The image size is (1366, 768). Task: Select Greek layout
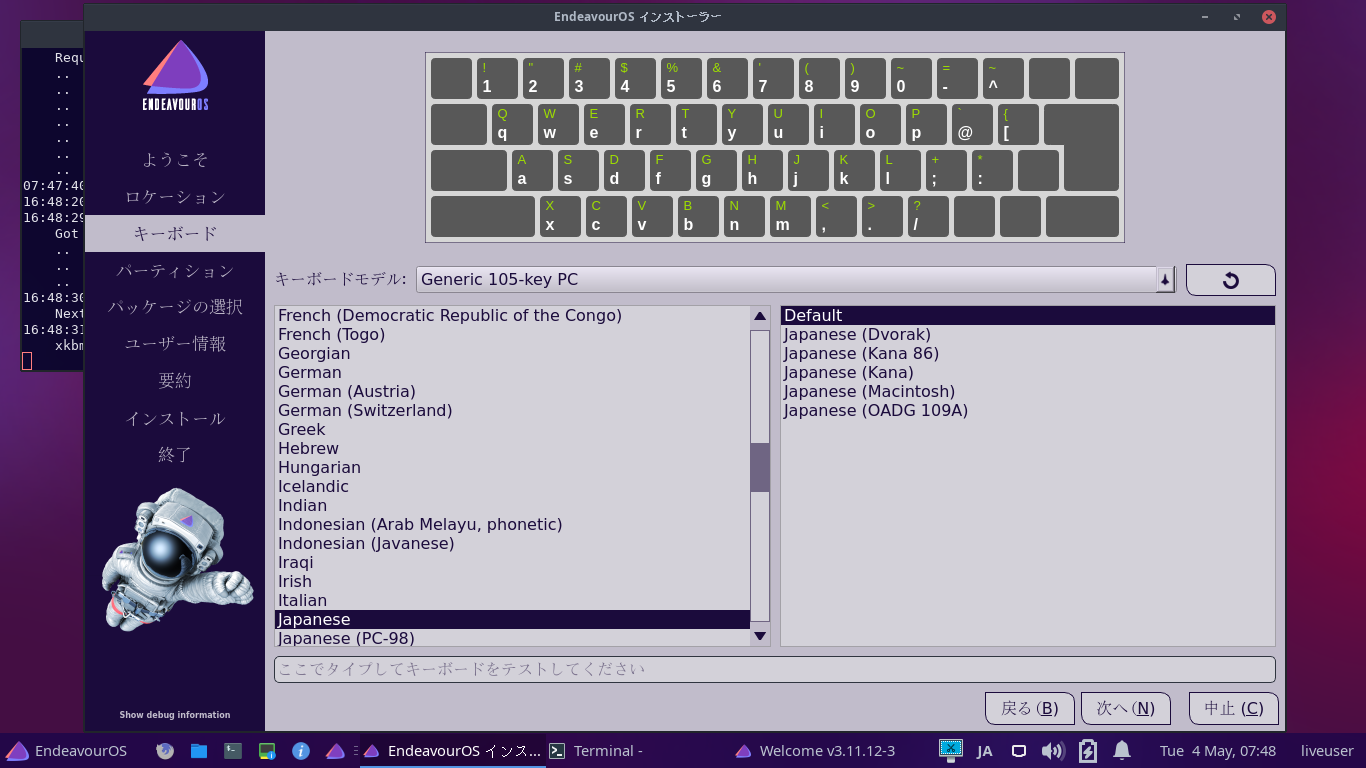coord(512,430)
